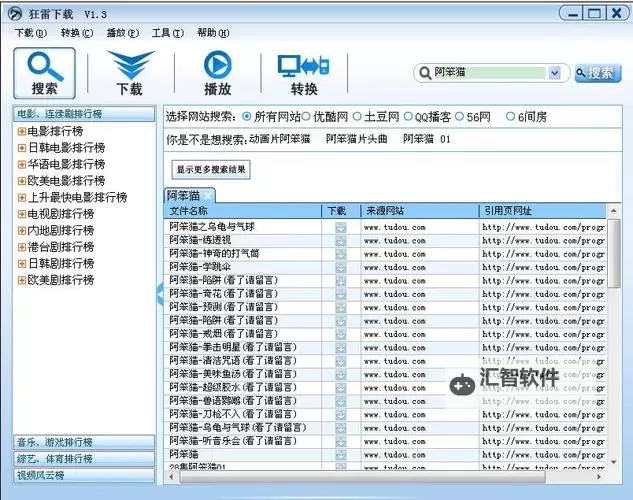The height and width of the screenshot is (500, 633).
Task: Open the 帮助(H) menu
Action: [x=213, y=33]
